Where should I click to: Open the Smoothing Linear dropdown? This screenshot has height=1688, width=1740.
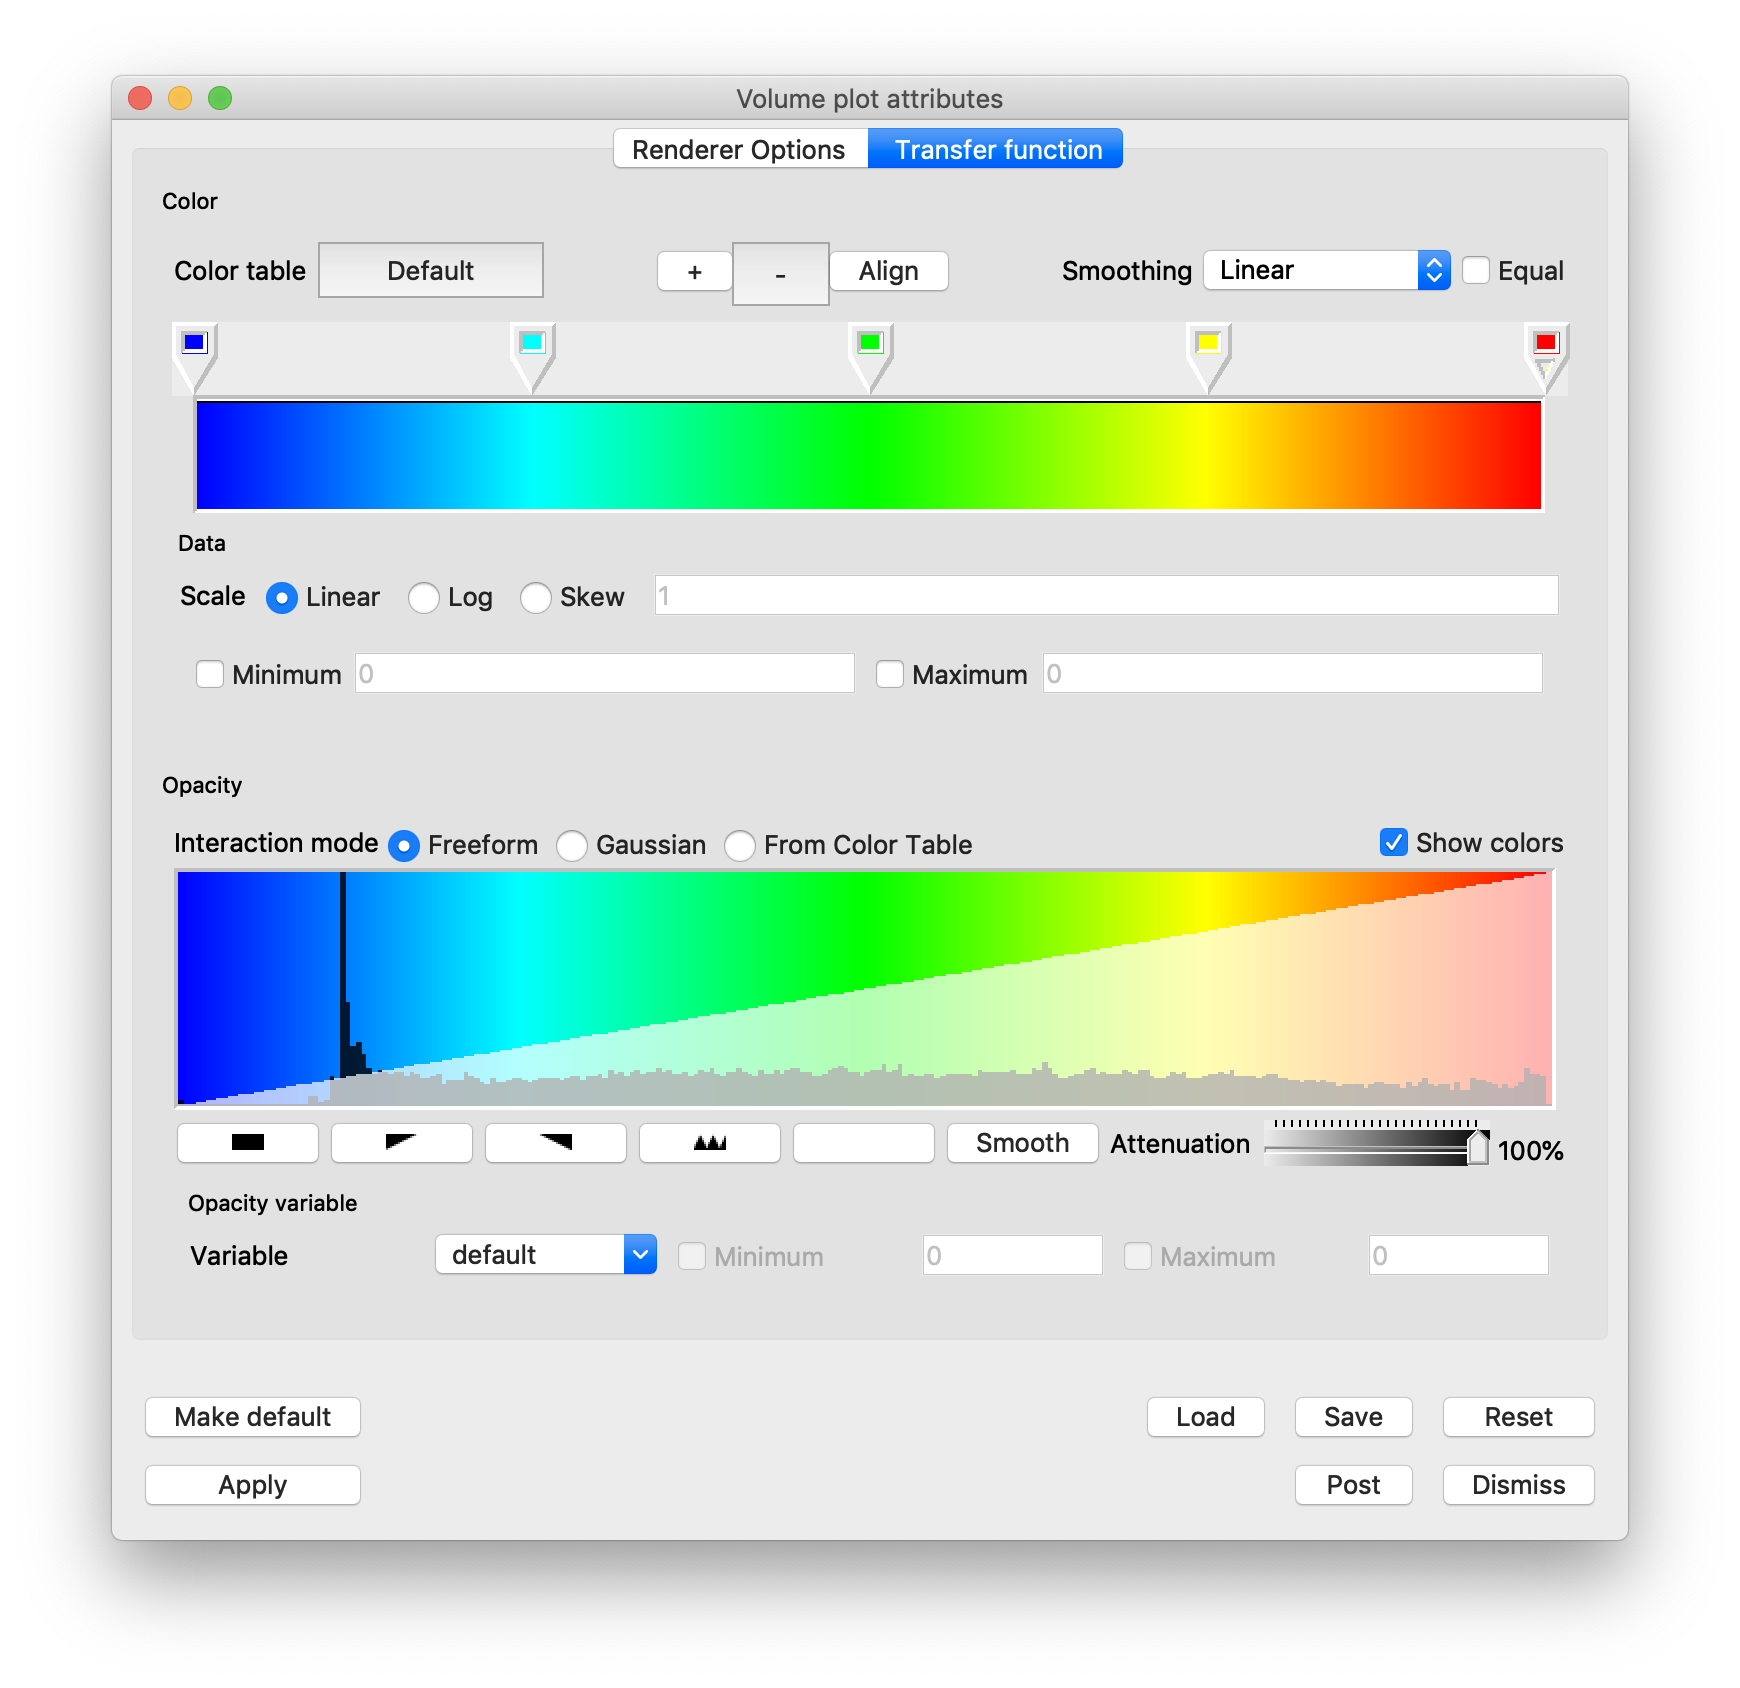pos(1326,270)
